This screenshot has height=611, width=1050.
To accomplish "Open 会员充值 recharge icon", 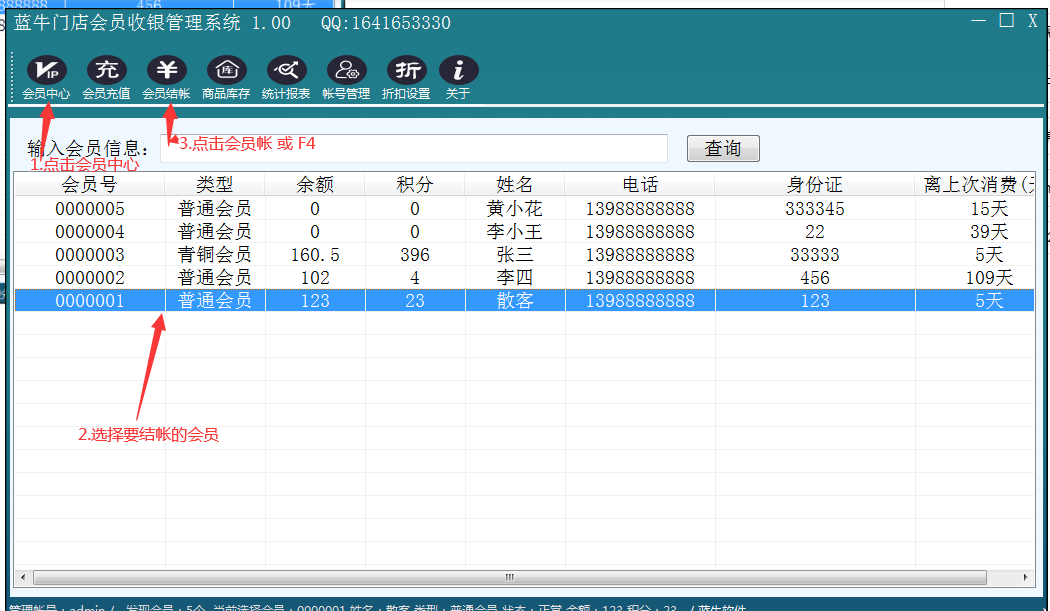I will coord(106,70).
